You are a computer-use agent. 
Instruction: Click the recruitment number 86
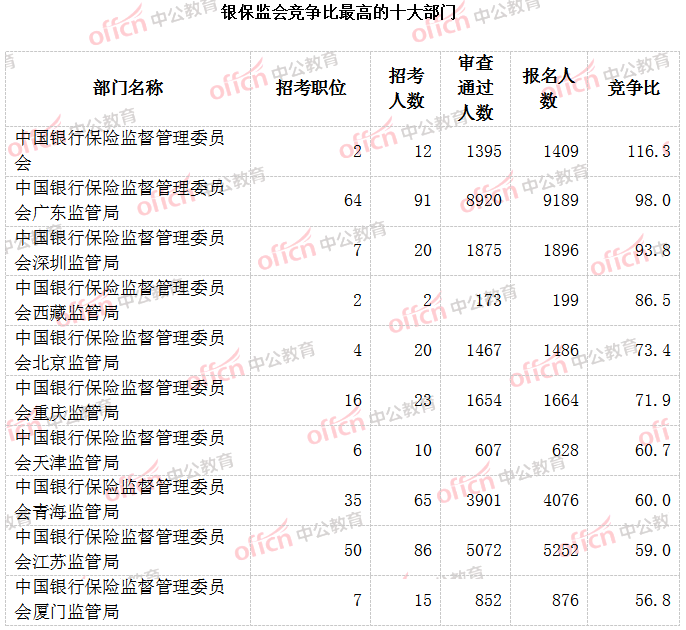[x=423, y=550]
